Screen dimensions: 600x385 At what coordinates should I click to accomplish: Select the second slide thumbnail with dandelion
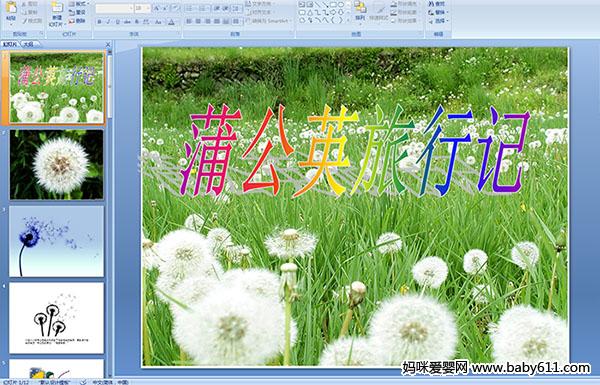[x=57, y=165]
